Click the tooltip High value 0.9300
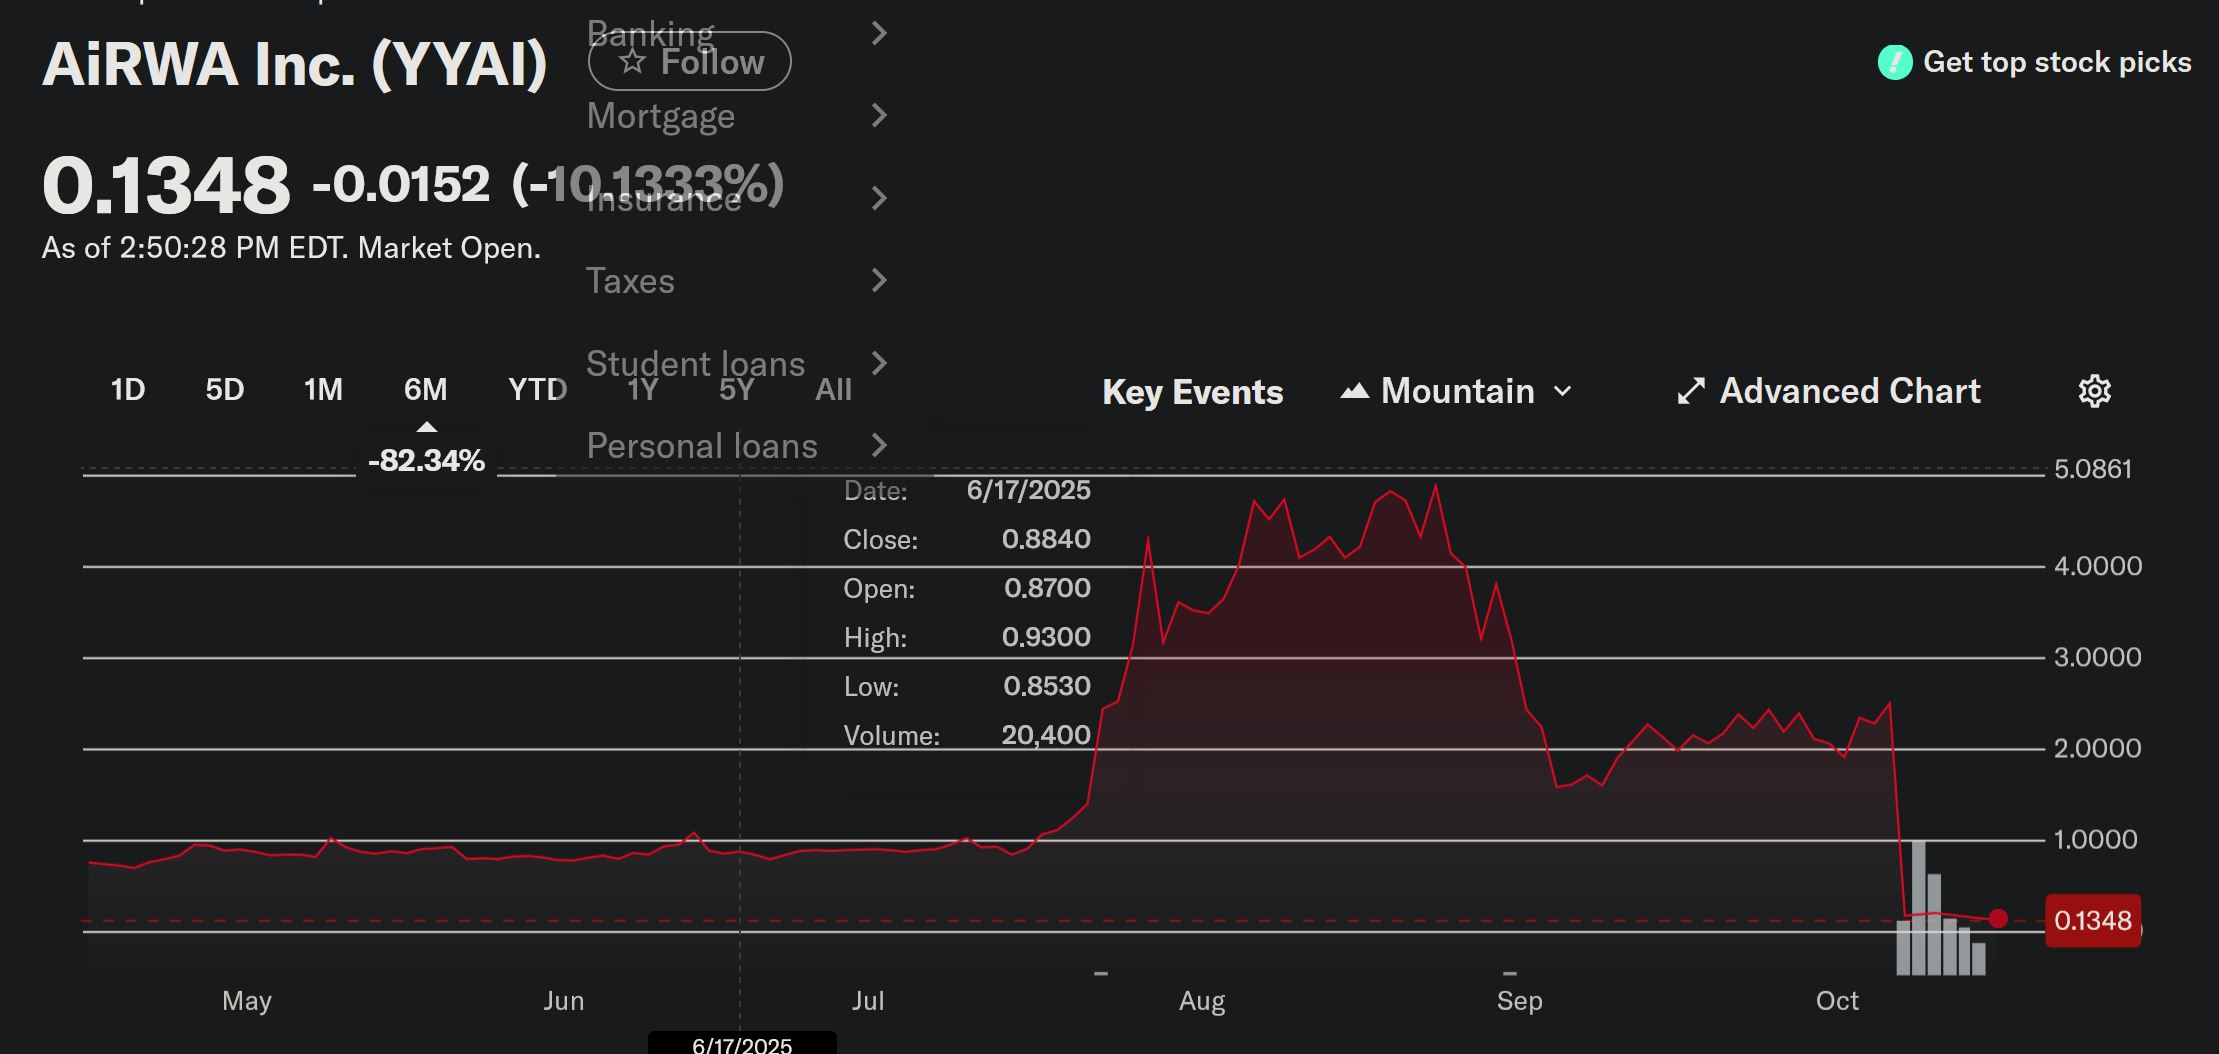This screenshot has height=1054, width=2219. click(x=1046, y=637)
